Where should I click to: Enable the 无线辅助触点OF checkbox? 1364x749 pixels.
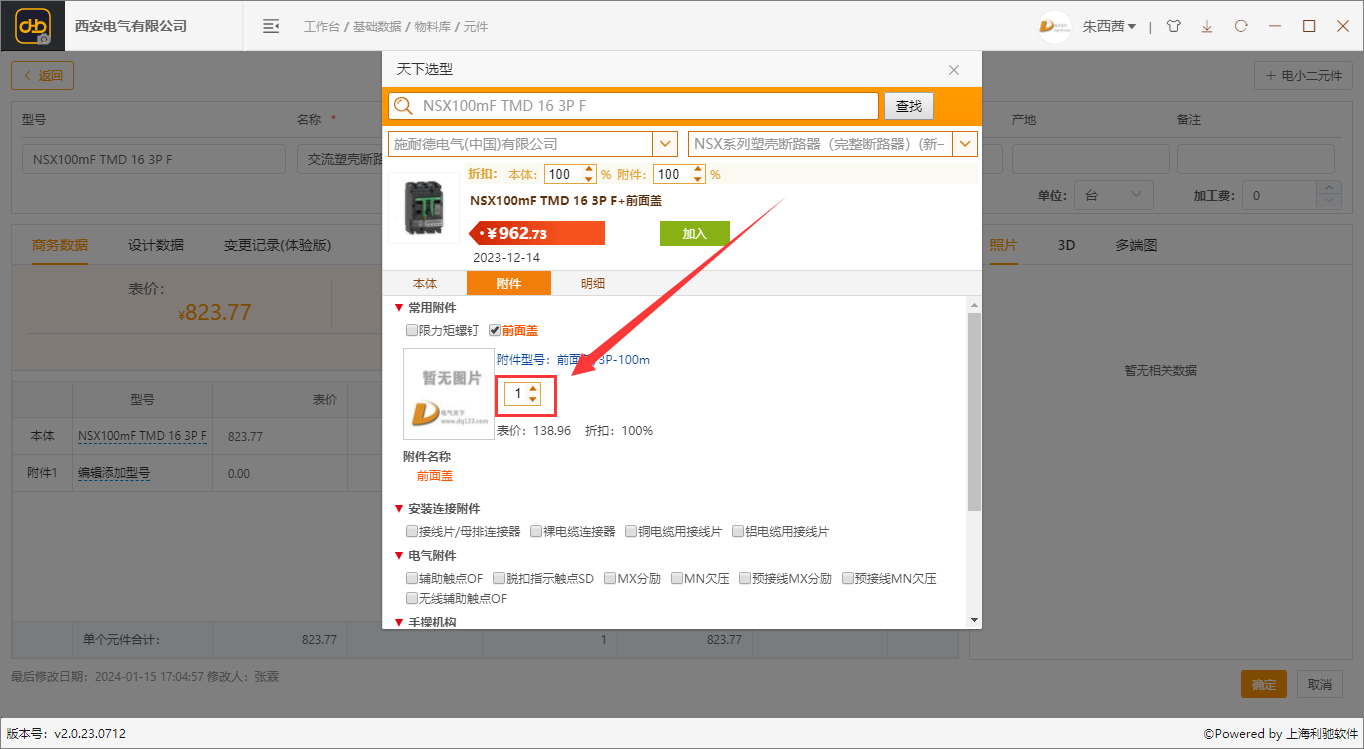(412, 598)
